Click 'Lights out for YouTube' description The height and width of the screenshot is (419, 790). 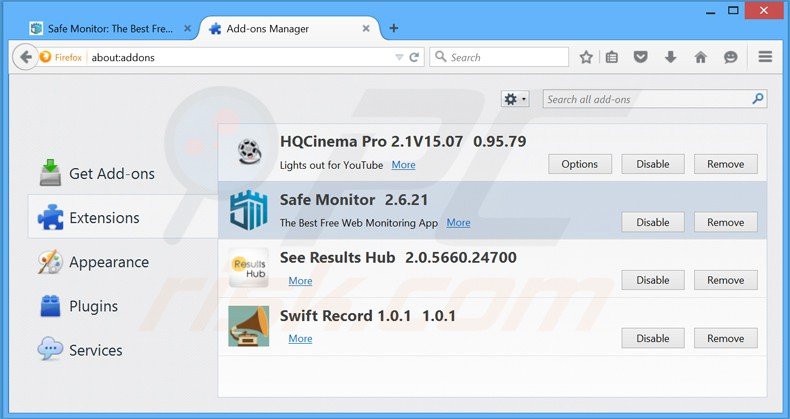(x=331, y=165)
